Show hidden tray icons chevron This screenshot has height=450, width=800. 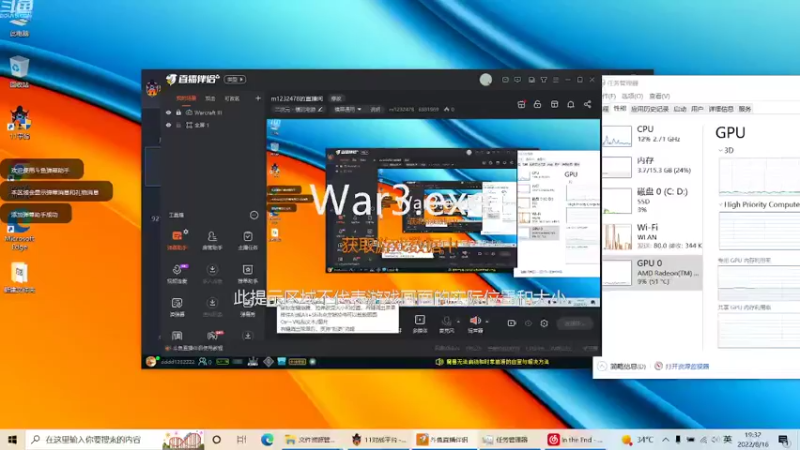pos(666,439)
